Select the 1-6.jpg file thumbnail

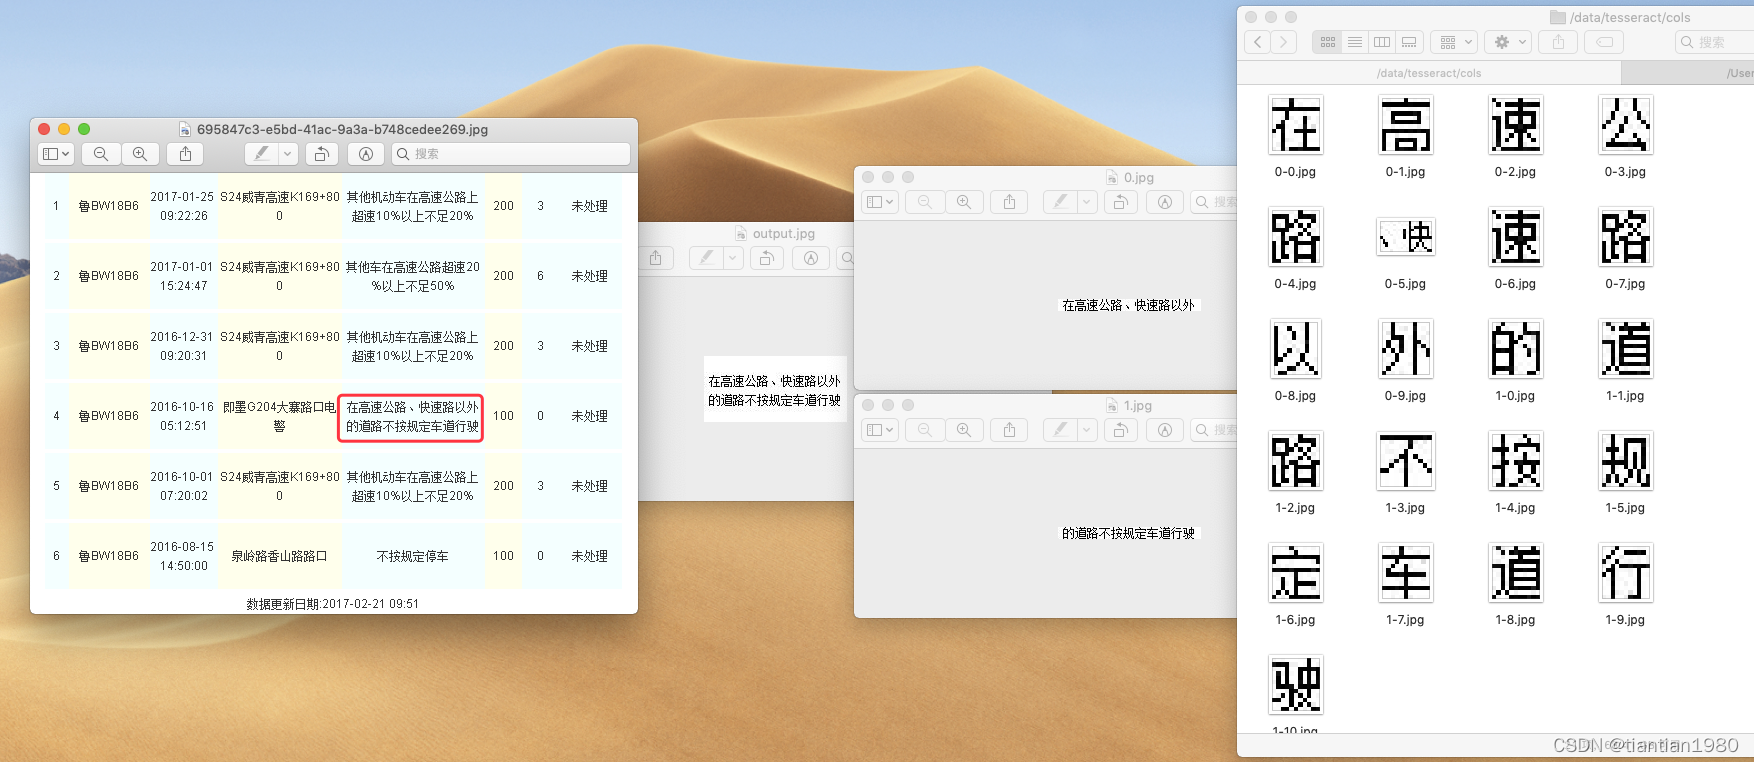click(1295, 573)
